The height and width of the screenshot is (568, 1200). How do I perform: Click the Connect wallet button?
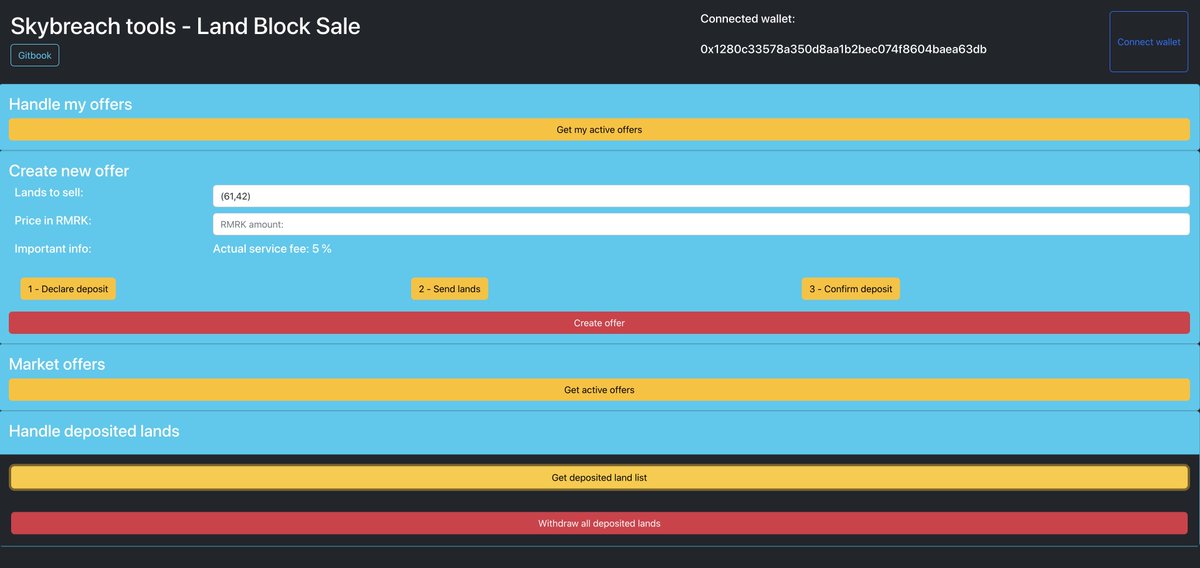pos(1148,42)
